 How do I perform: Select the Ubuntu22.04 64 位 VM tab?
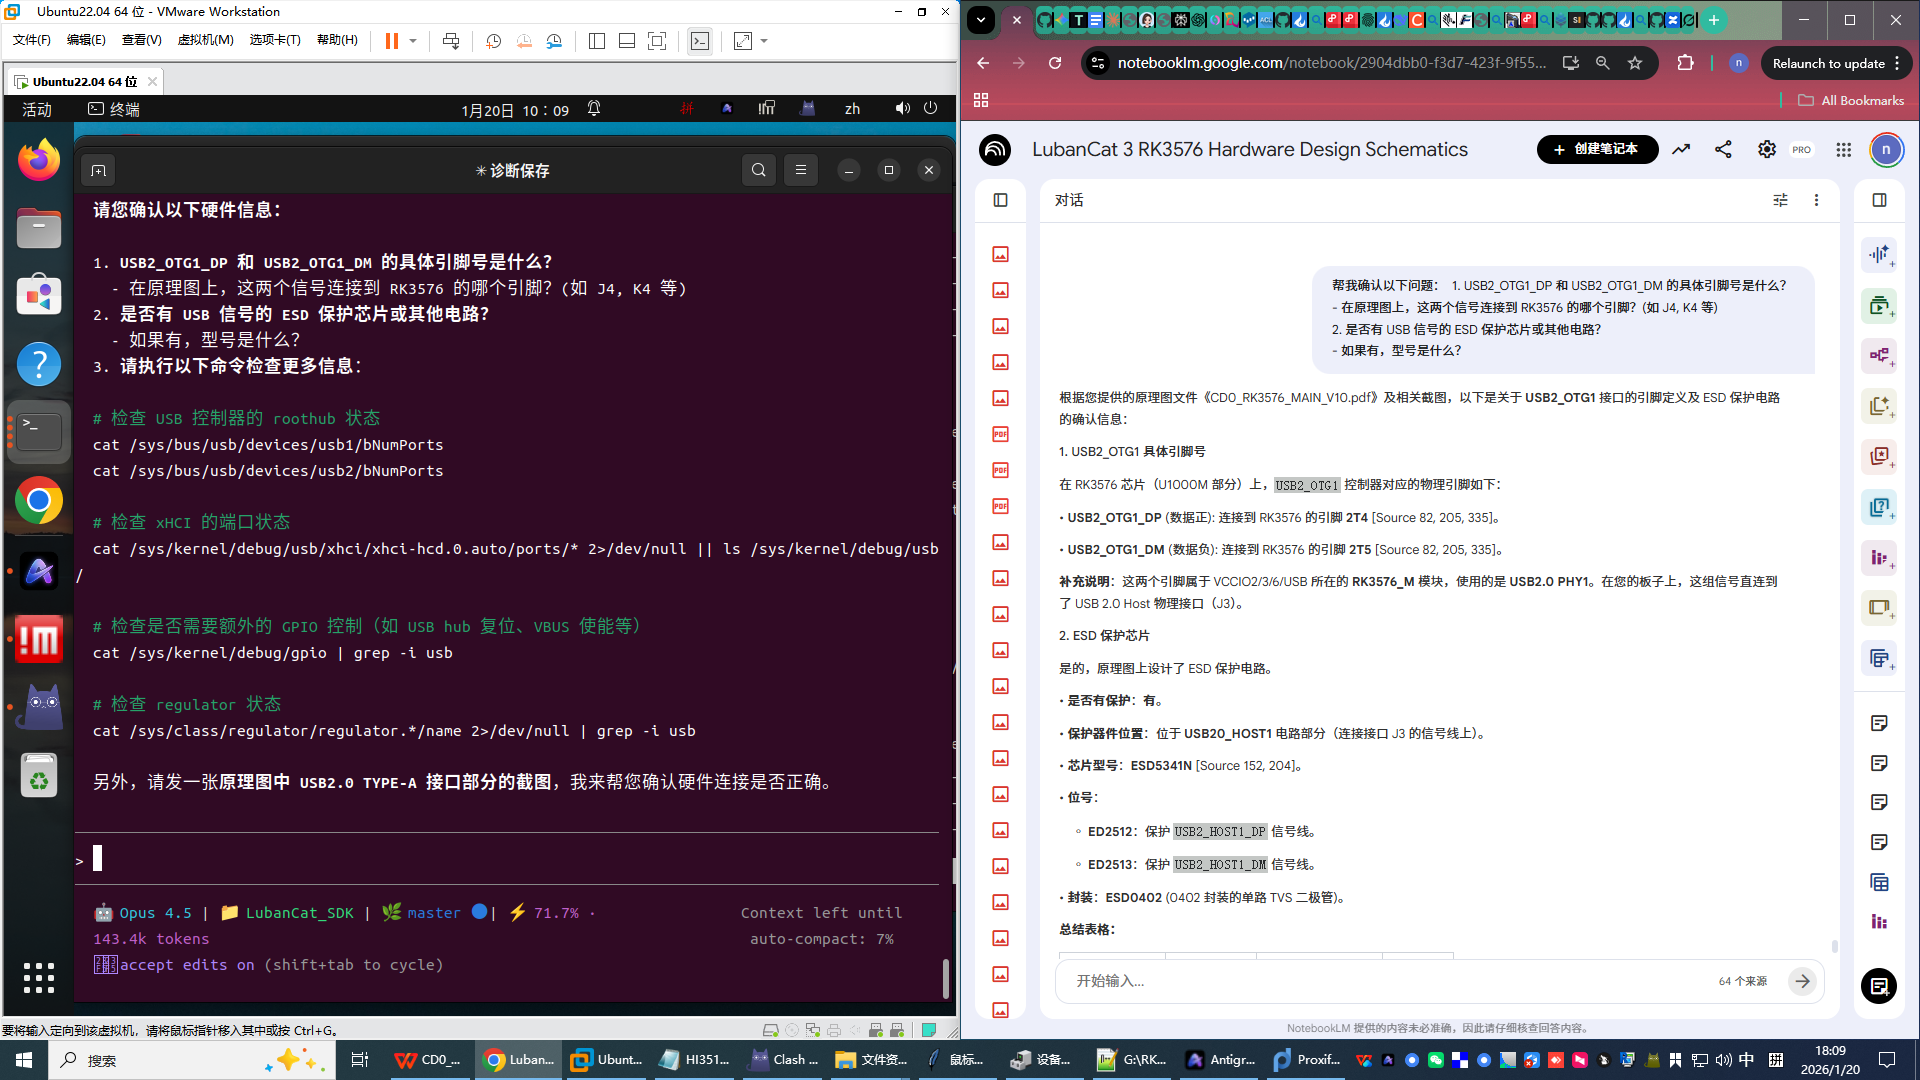click(x=84, y=81)
